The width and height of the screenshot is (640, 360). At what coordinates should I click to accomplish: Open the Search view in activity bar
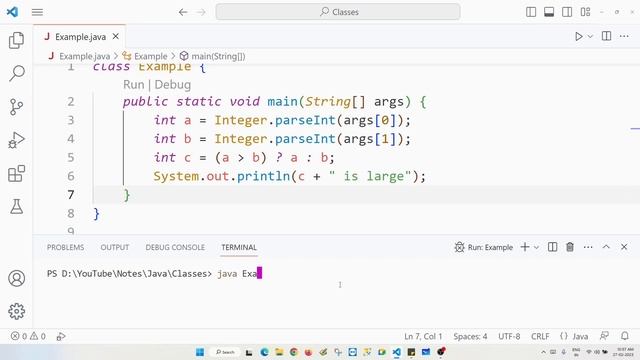coord(16,73)
